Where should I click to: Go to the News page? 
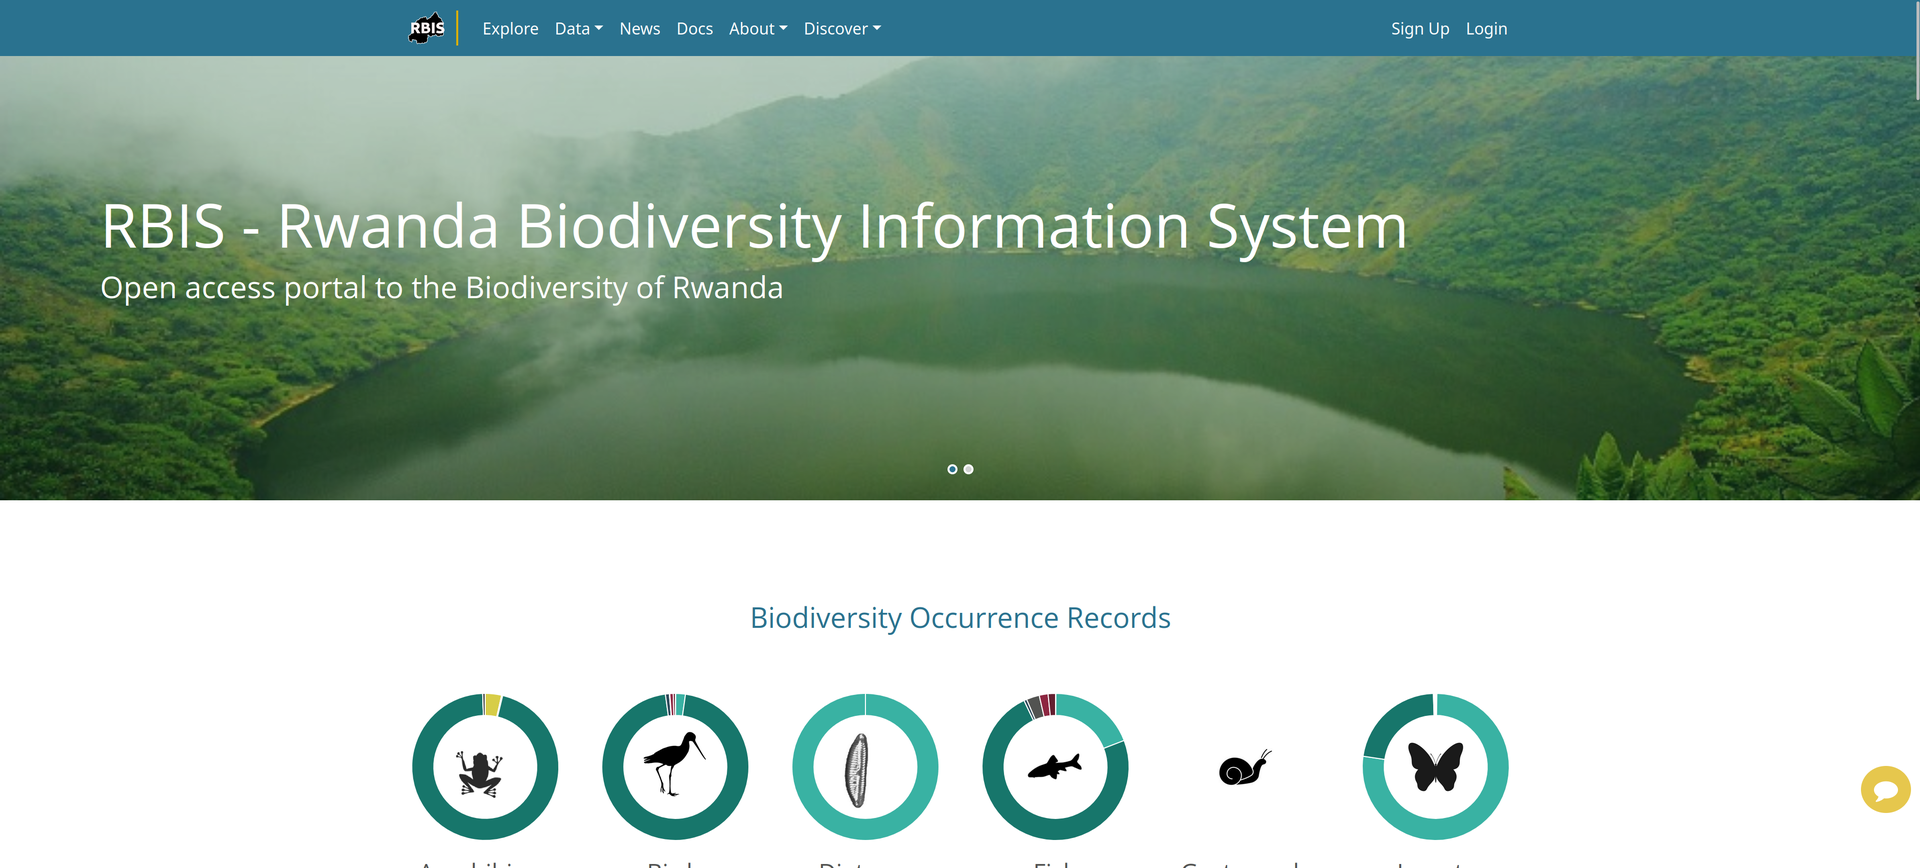tap(640, 29)
